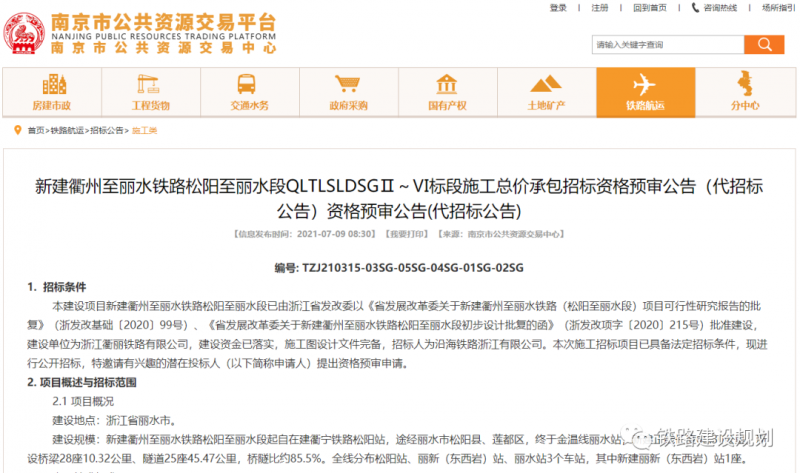This screenshot has width=800, height=473.
Task: Click the 我要打印 print button
Action: [407, 234]
